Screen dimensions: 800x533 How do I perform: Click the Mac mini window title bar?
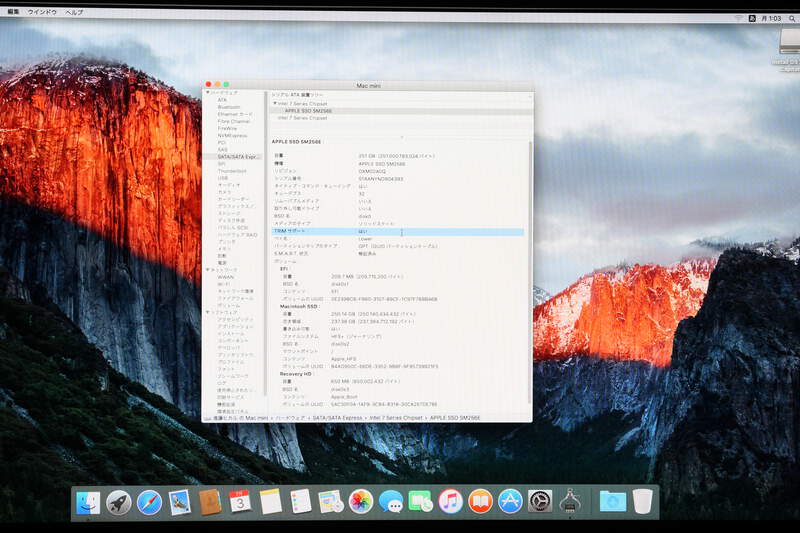[x=368, y=85]
